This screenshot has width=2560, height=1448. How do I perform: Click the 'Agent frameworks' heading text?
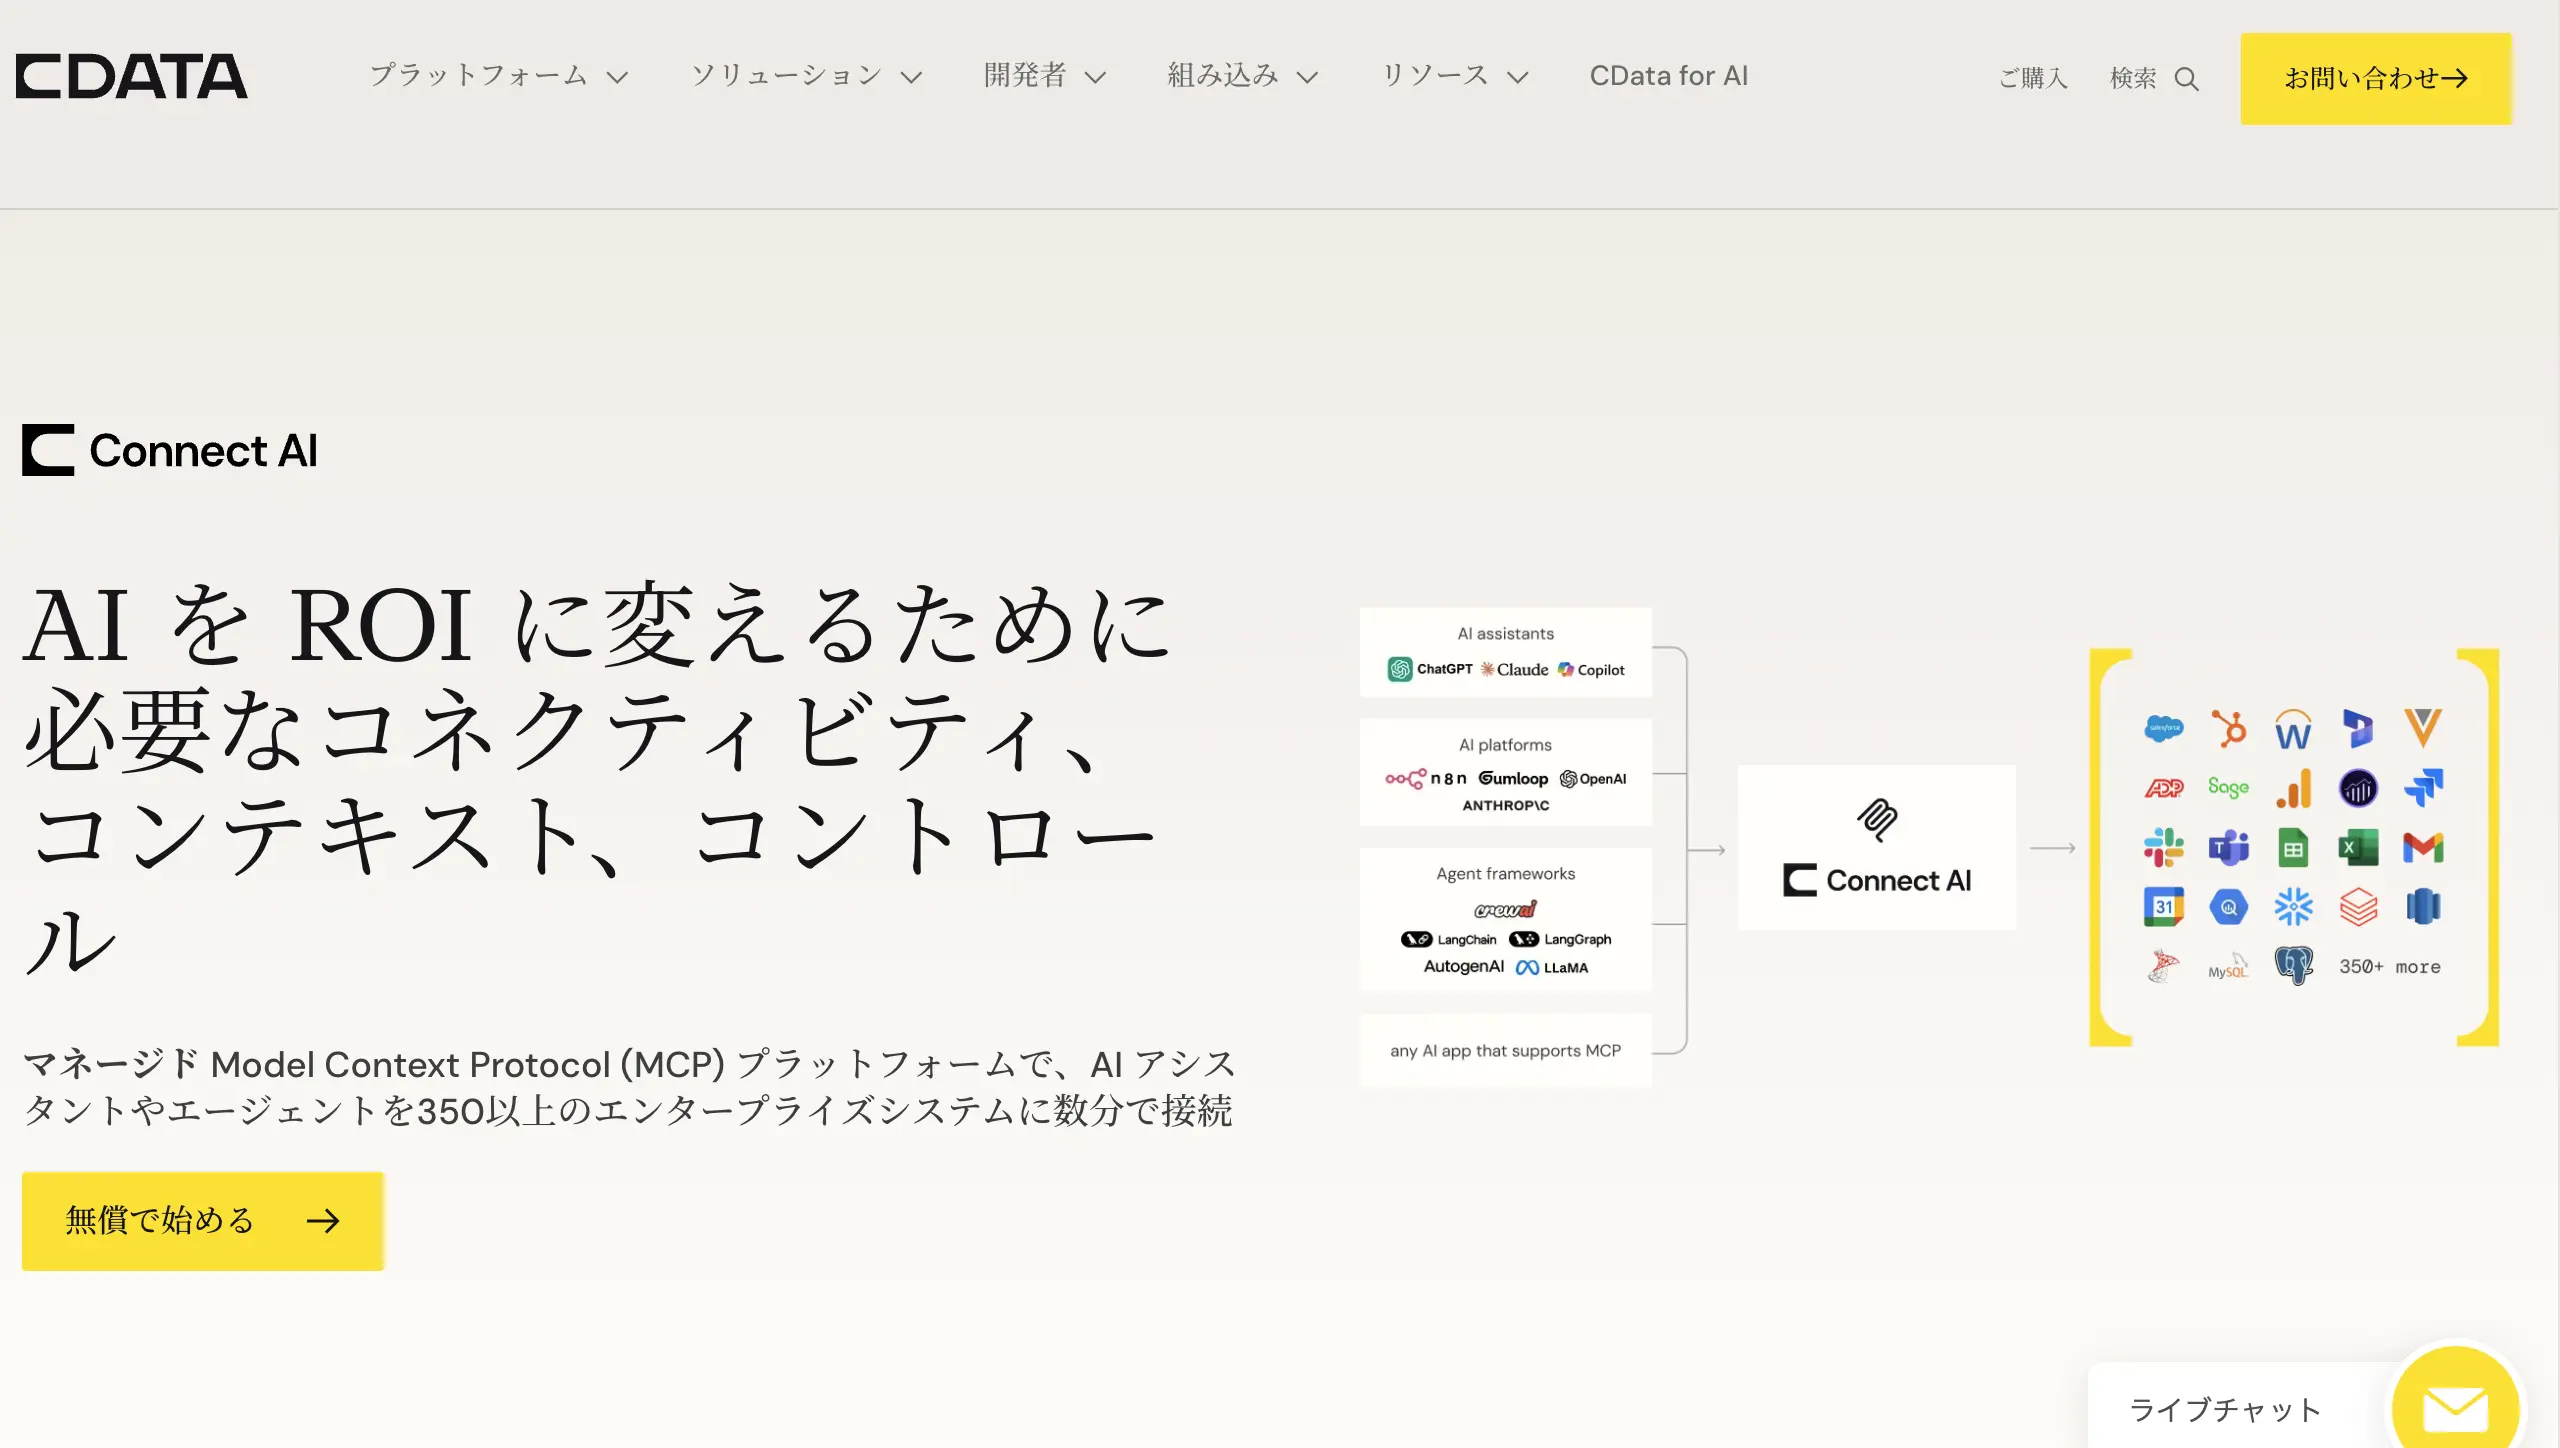tap(1506, 873)
